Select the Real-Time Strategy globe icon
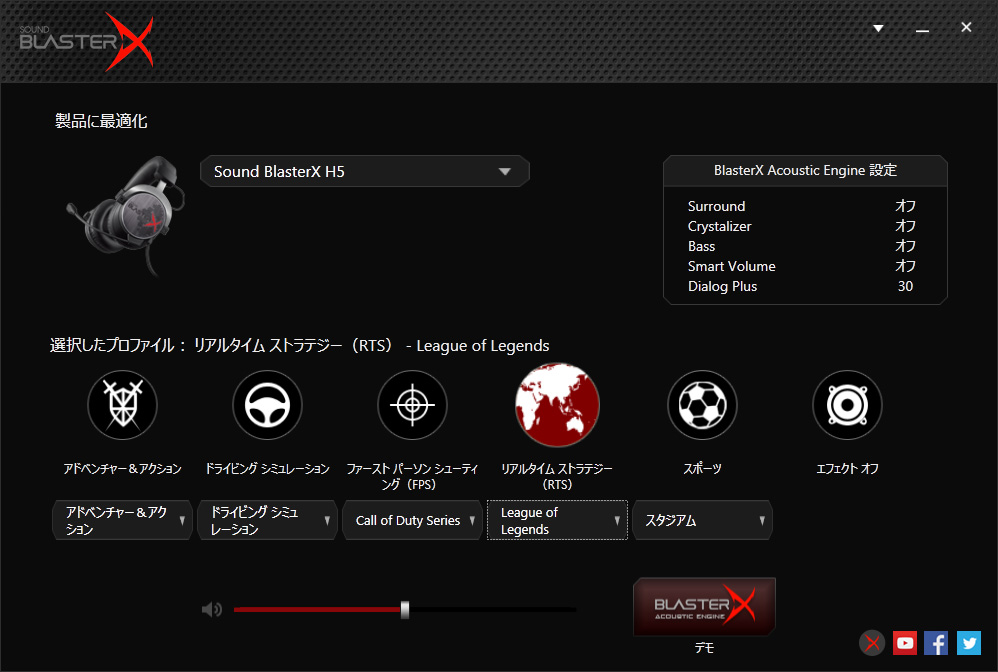This screenshot has height=672, width=998. (x=557, y=405)
